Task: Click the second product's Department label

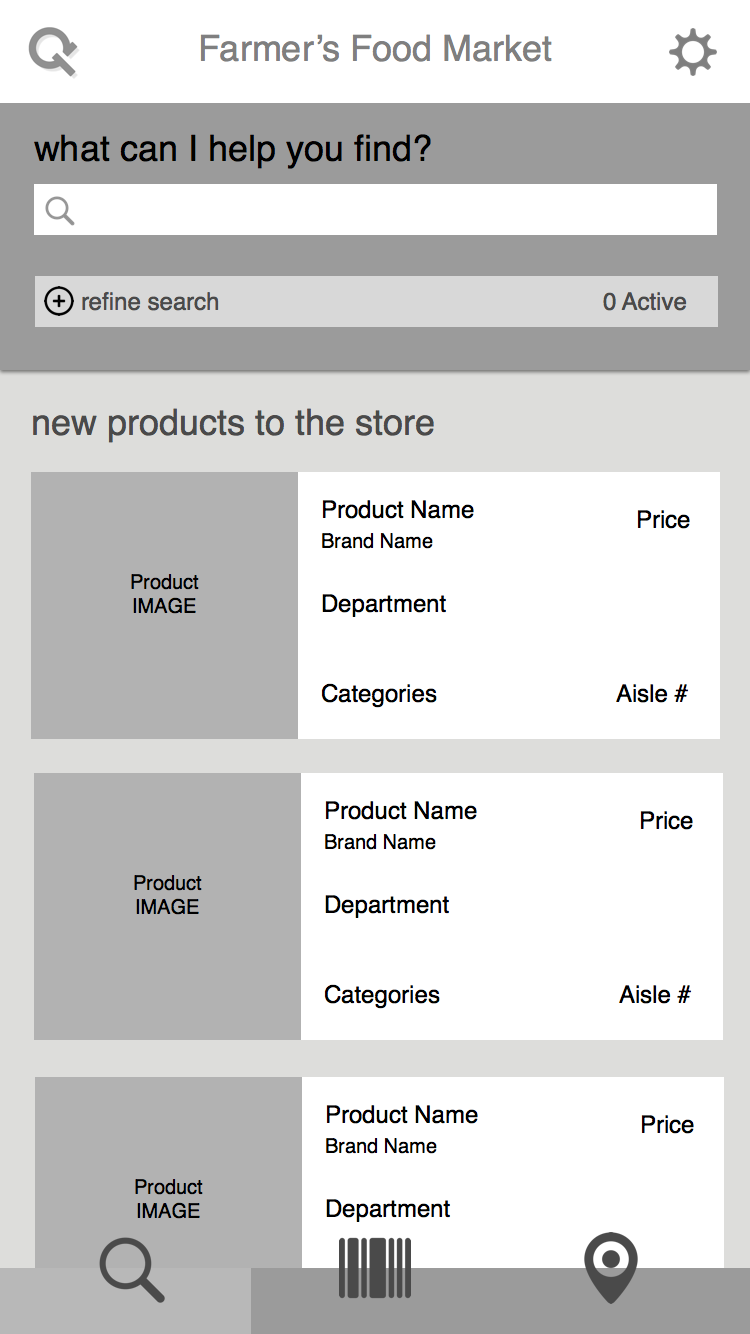Action: pyautogui.click(x=386, y=905)
